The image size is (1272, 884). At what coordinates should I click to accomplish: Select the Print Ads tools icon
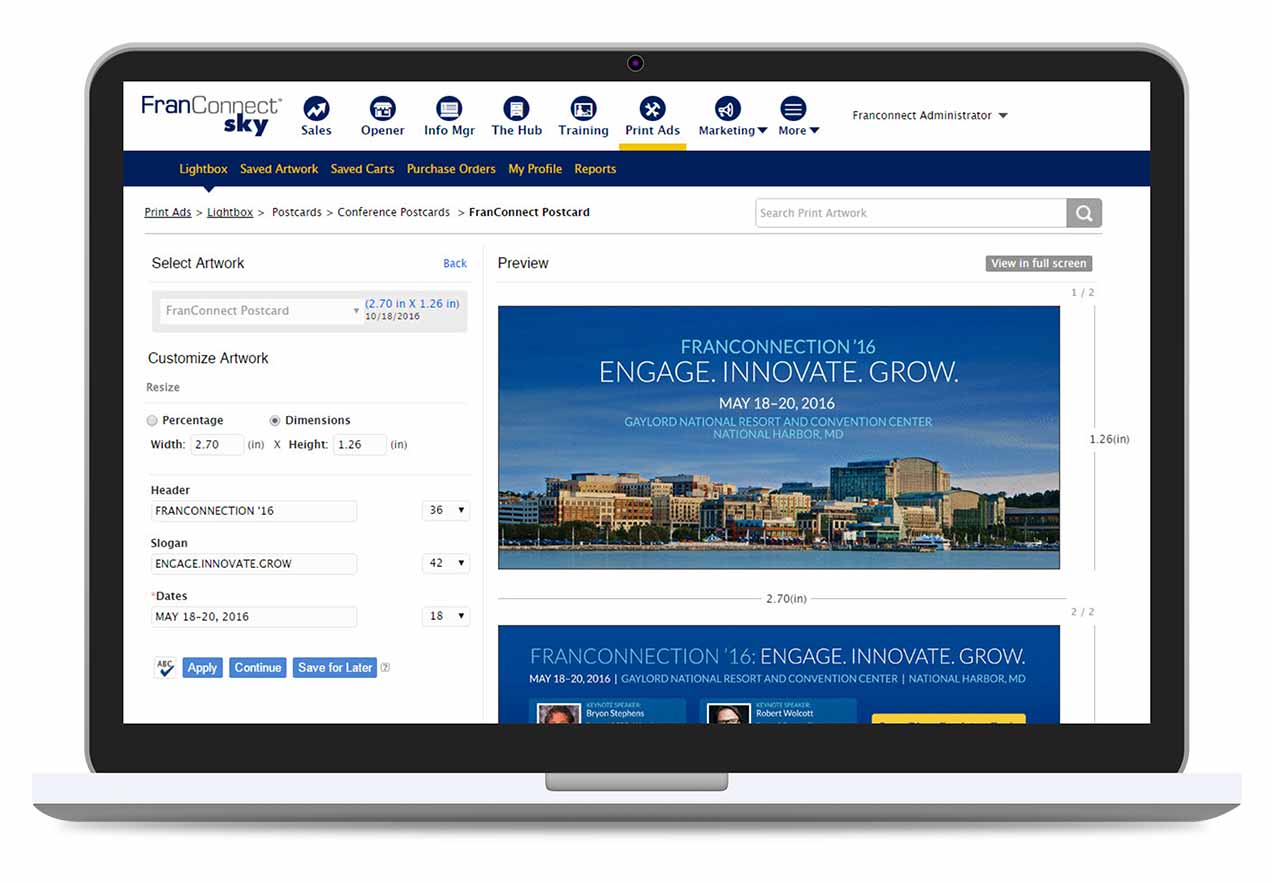[652, 108]
